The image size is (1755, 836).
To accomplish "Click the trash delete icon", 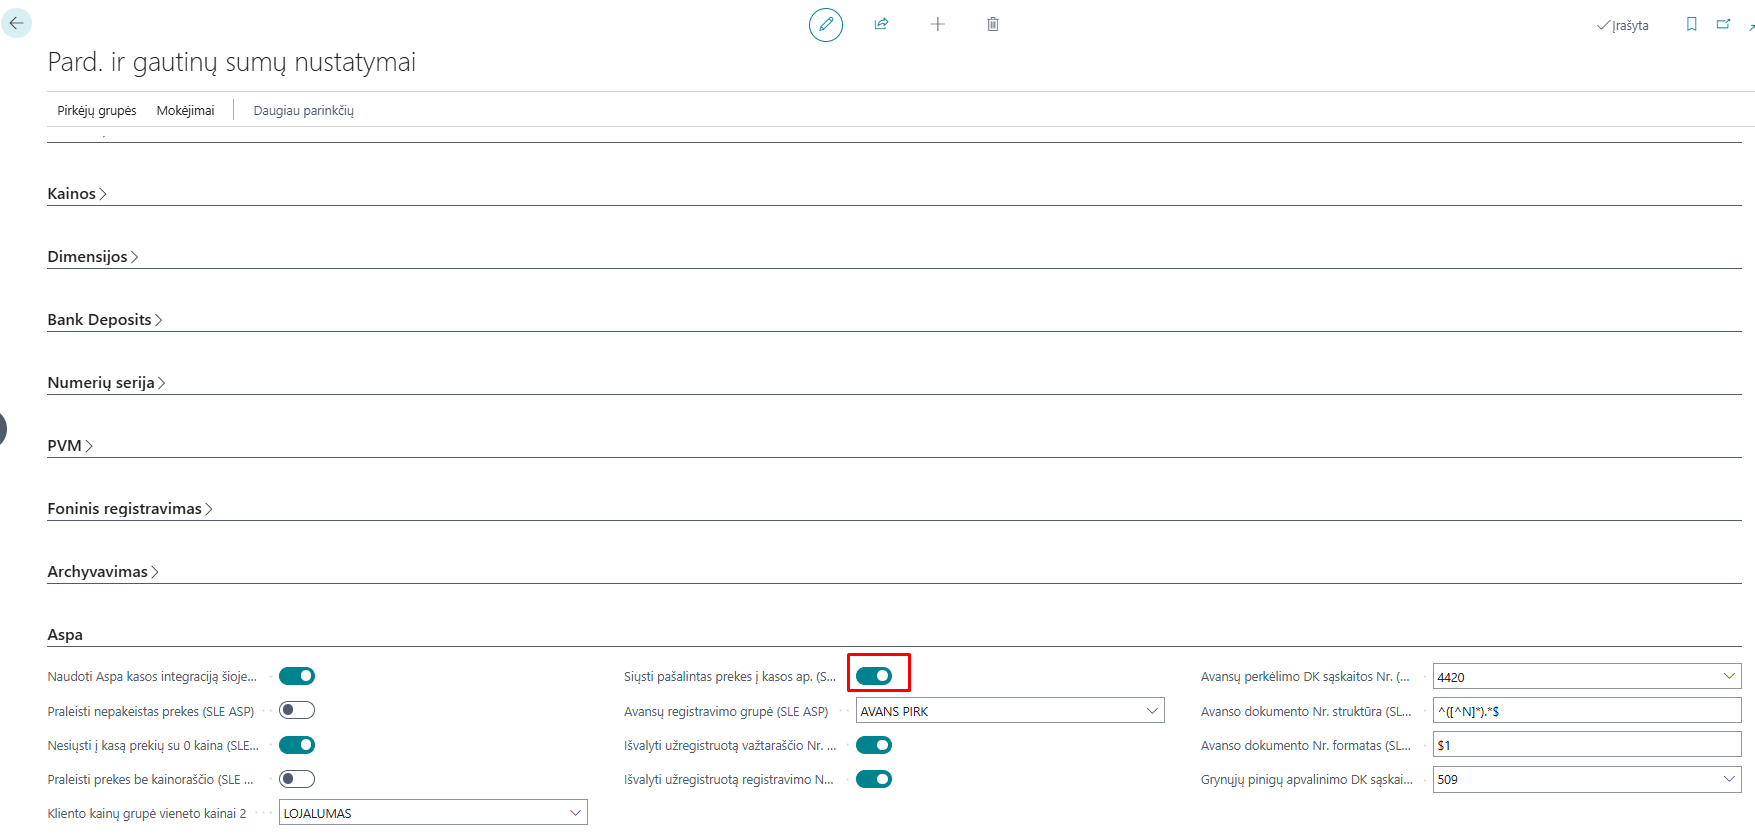I will (x=993, y=24).
